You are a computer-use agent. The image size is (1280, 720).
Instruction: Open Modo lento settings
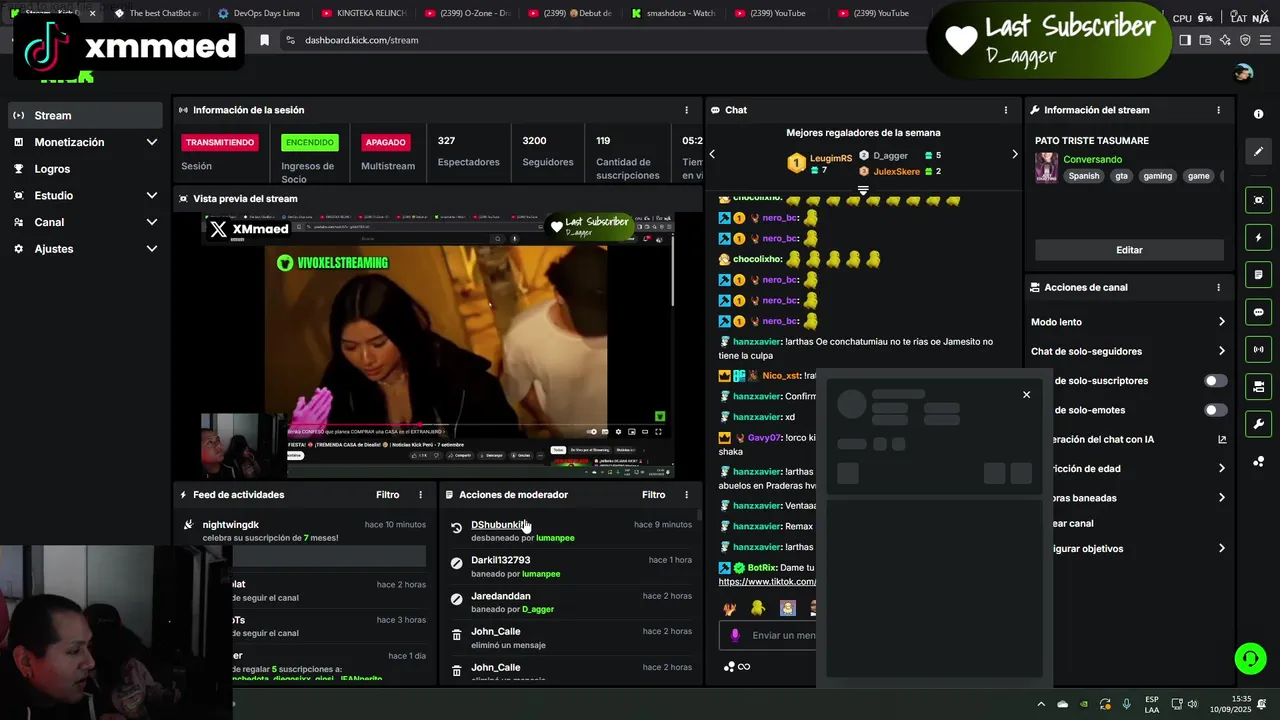1128,322
